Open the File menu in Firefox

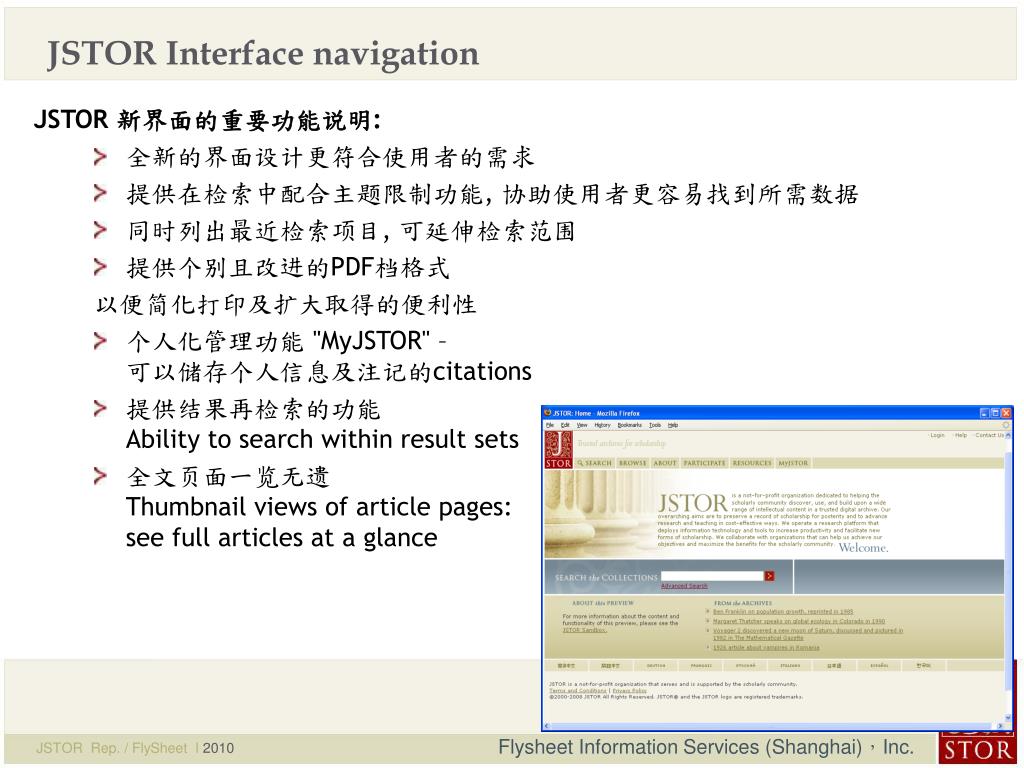549,425
